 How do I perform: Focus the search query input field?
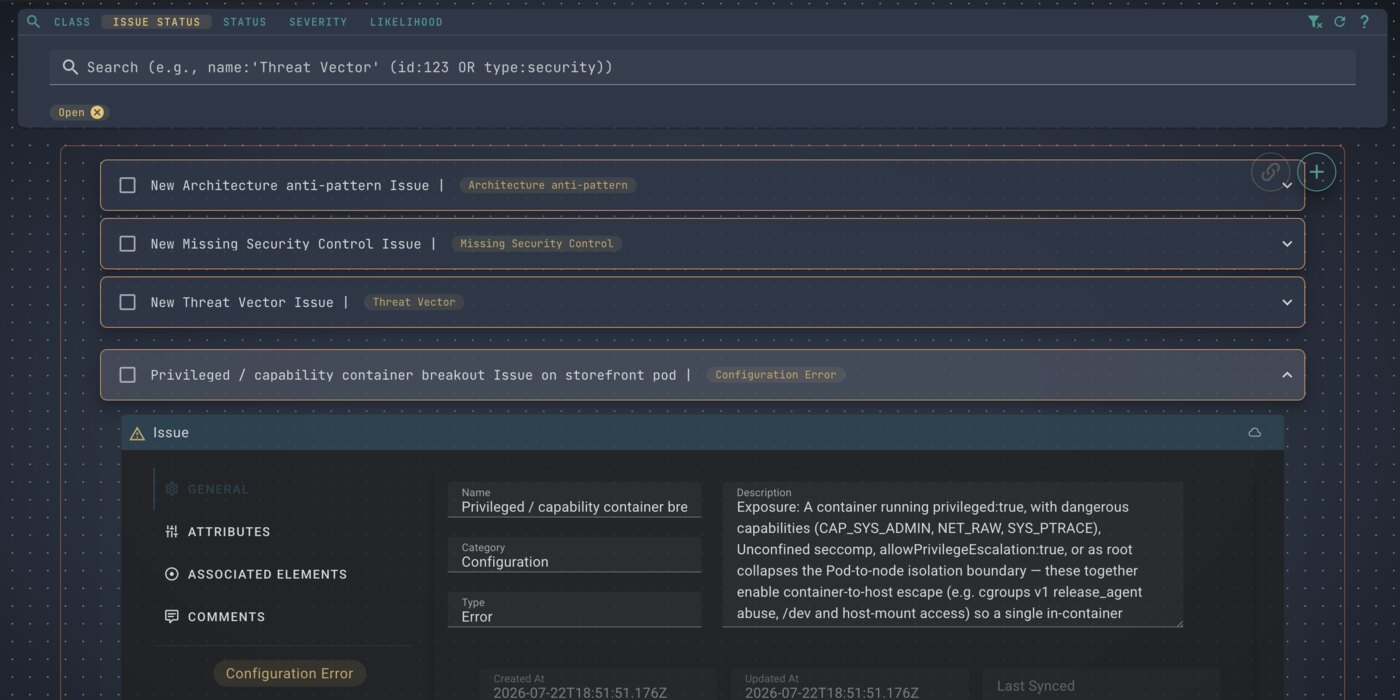(702, 67)
